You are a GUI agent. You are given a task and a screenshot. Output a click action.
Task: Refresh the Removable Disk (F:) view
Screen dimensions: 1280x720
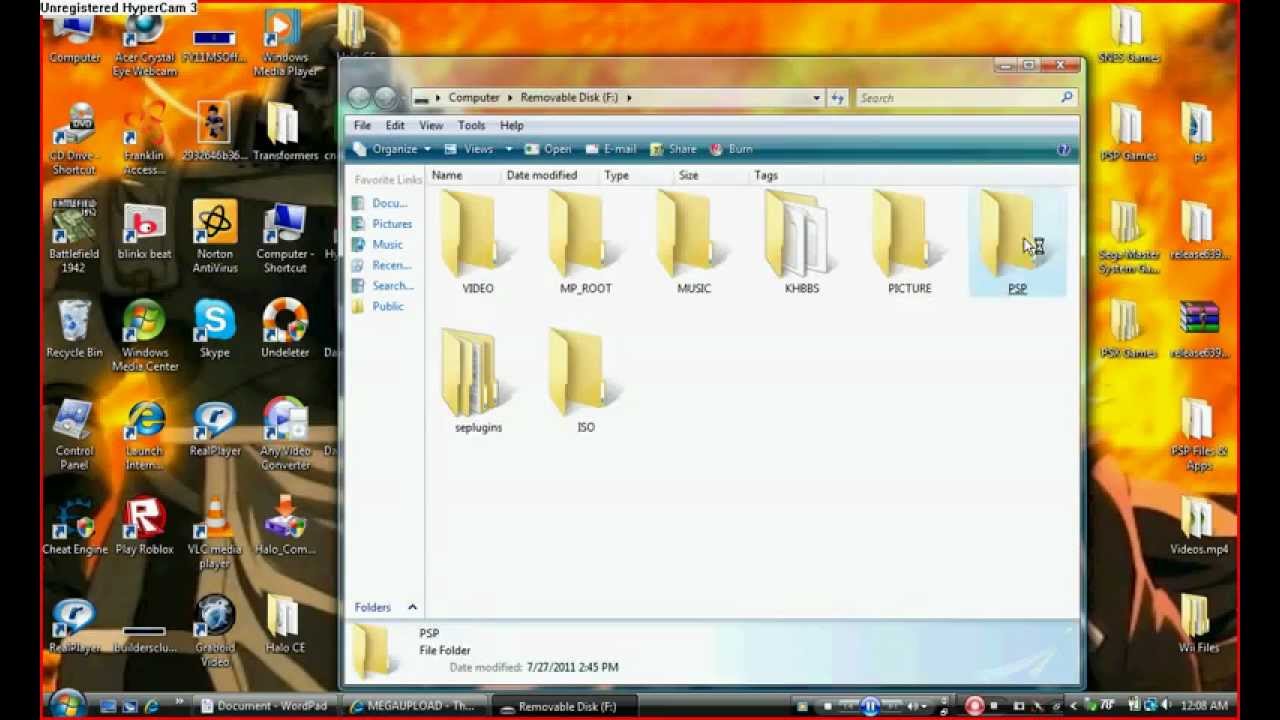[838, 98]
